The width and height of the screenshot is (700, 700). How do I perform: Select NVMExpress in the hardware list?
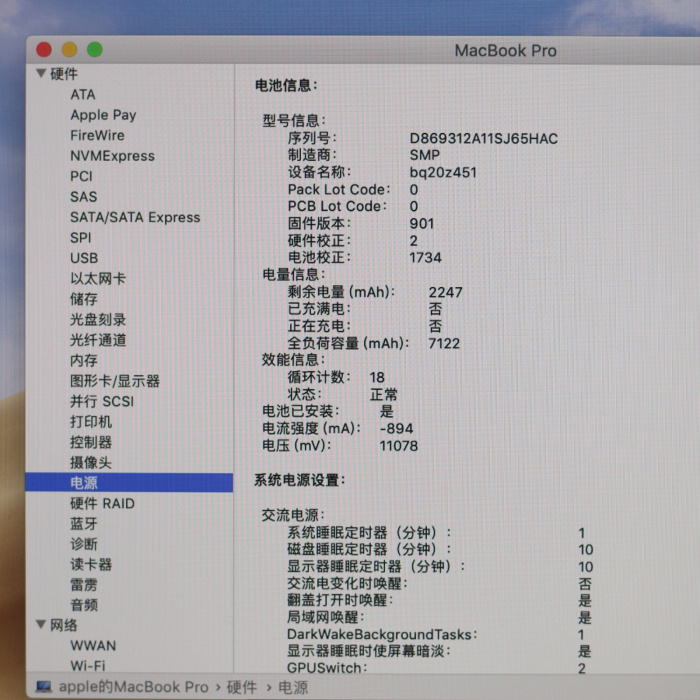112,156
